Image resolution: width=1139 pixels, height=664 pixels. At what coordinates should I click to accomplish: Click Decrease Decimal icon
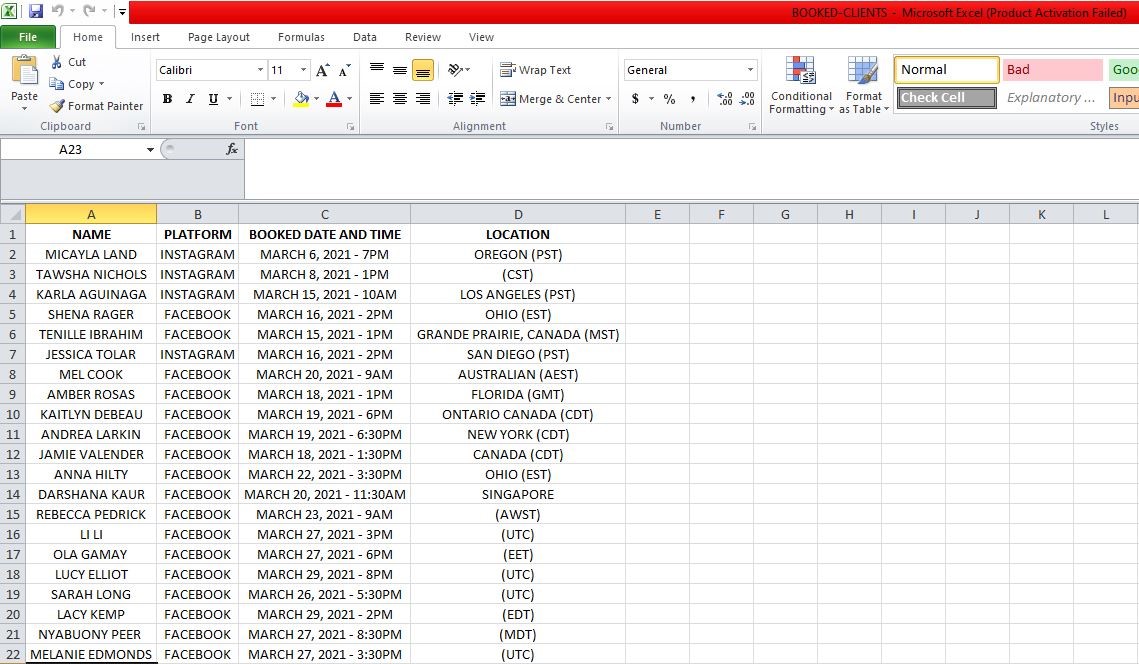tap(747, 99)
